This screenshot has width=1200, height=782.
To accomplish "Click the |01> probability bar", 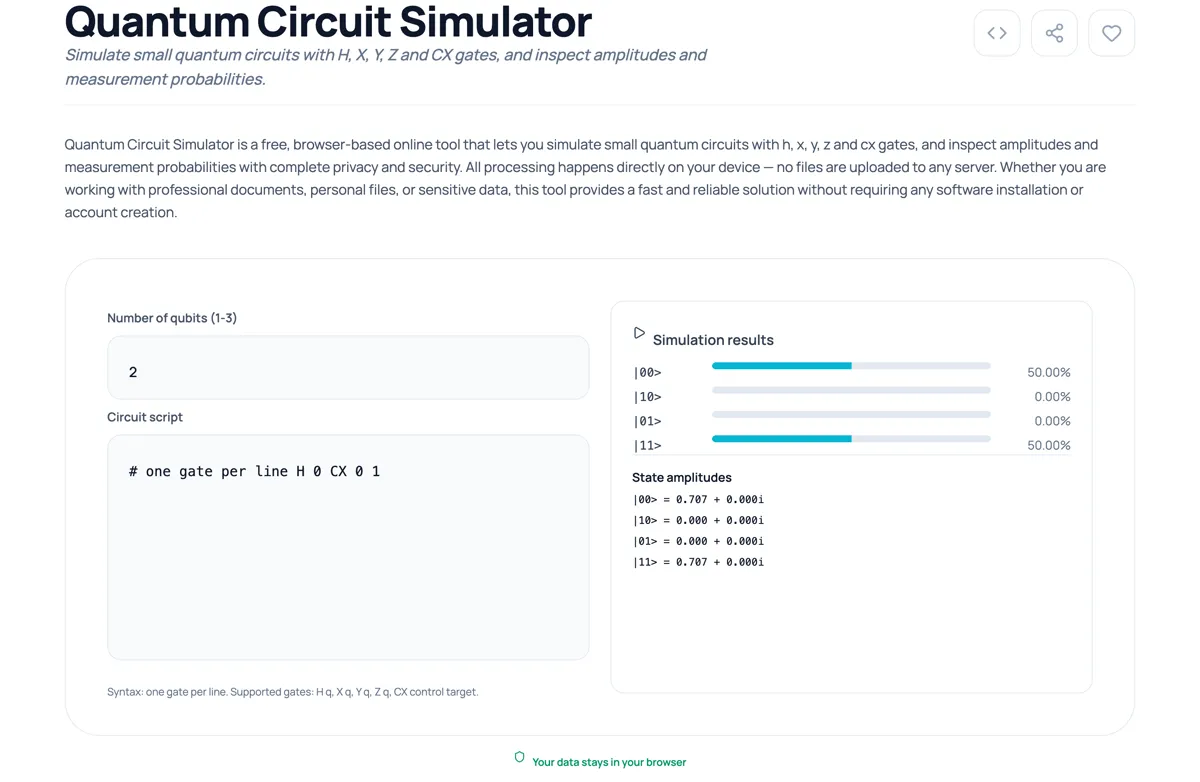I will 850,415.
